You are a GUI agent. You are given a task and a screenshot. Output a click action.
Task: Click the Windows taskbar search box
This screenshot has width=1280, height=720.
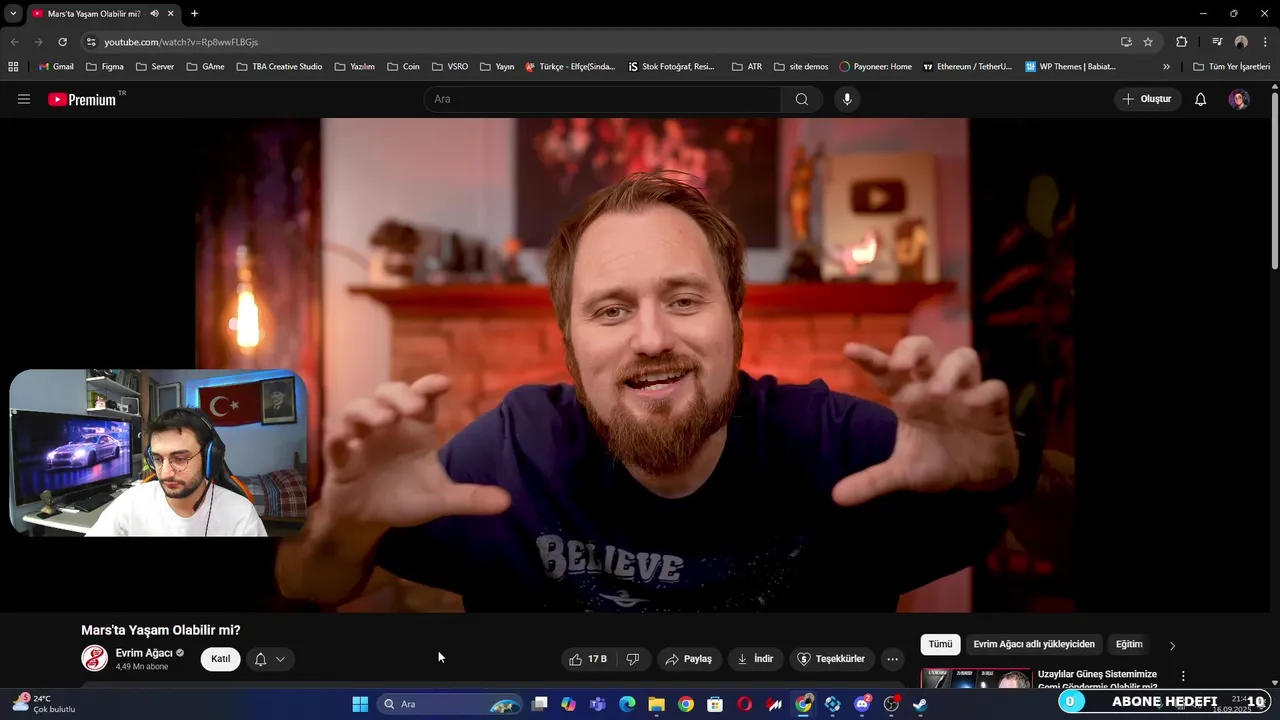(x=450, y=704)
